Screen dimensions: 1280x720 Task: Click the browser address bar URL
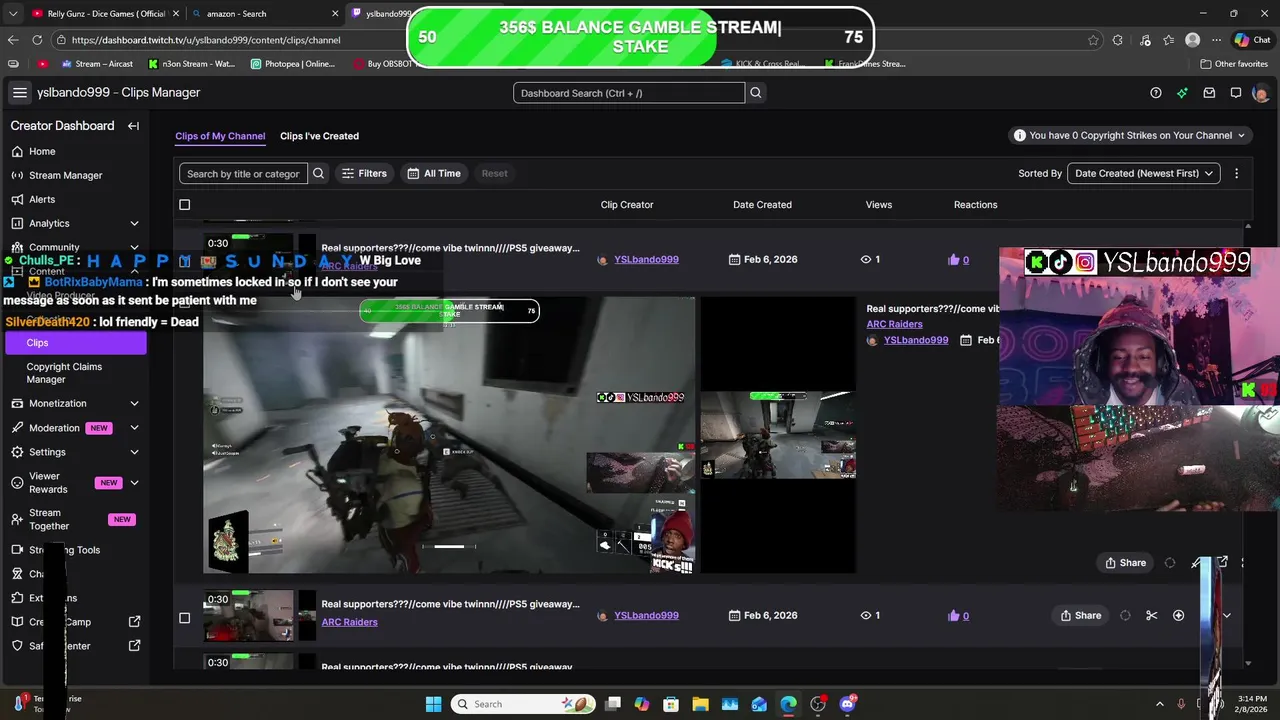[206, 40]
